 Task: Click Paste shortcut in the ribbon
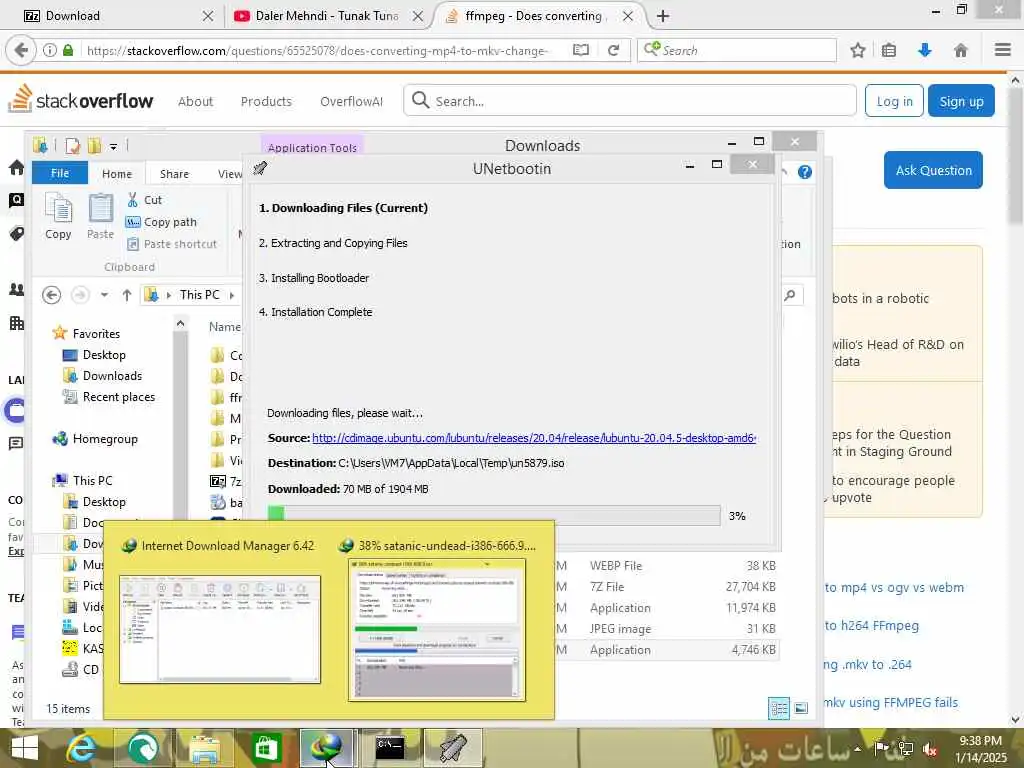[171, 244]
